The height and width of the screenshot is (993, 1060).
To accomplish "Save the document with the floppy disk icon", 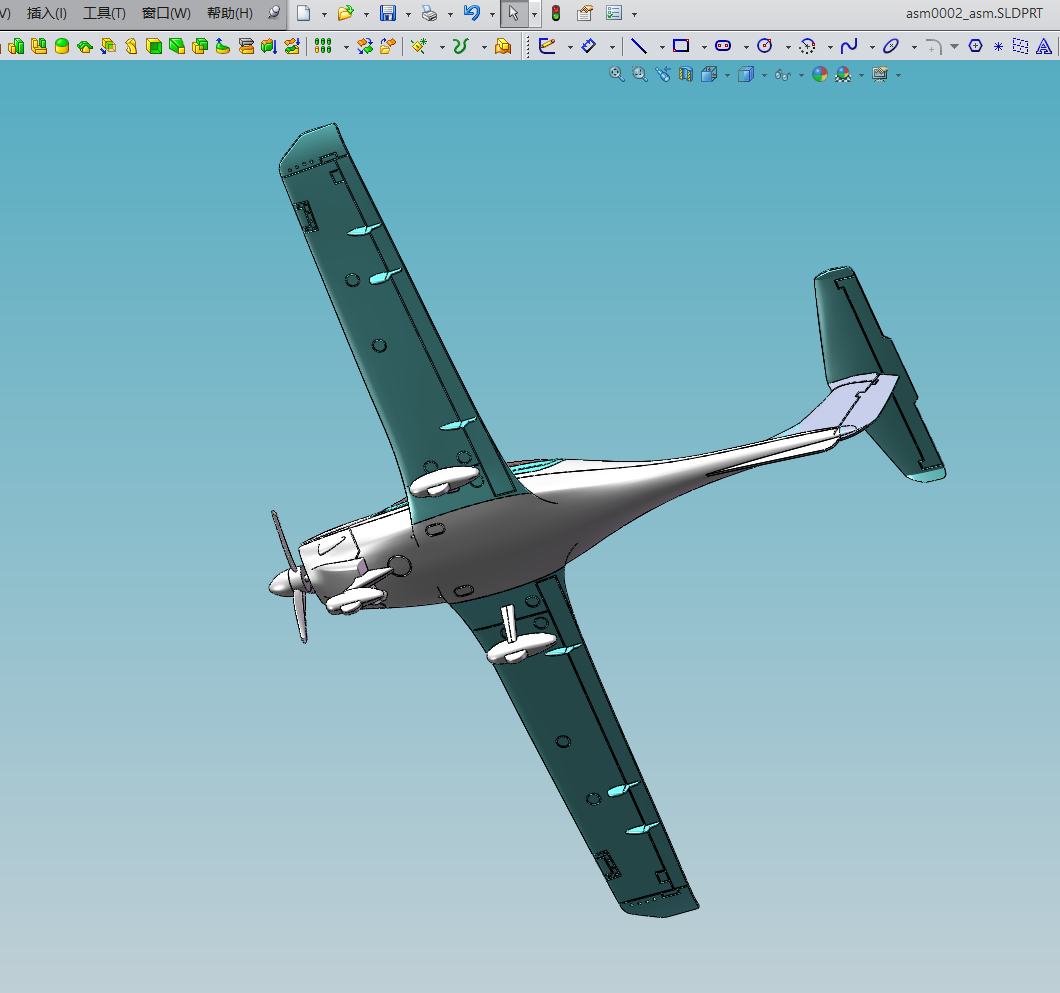I will 387,14.
